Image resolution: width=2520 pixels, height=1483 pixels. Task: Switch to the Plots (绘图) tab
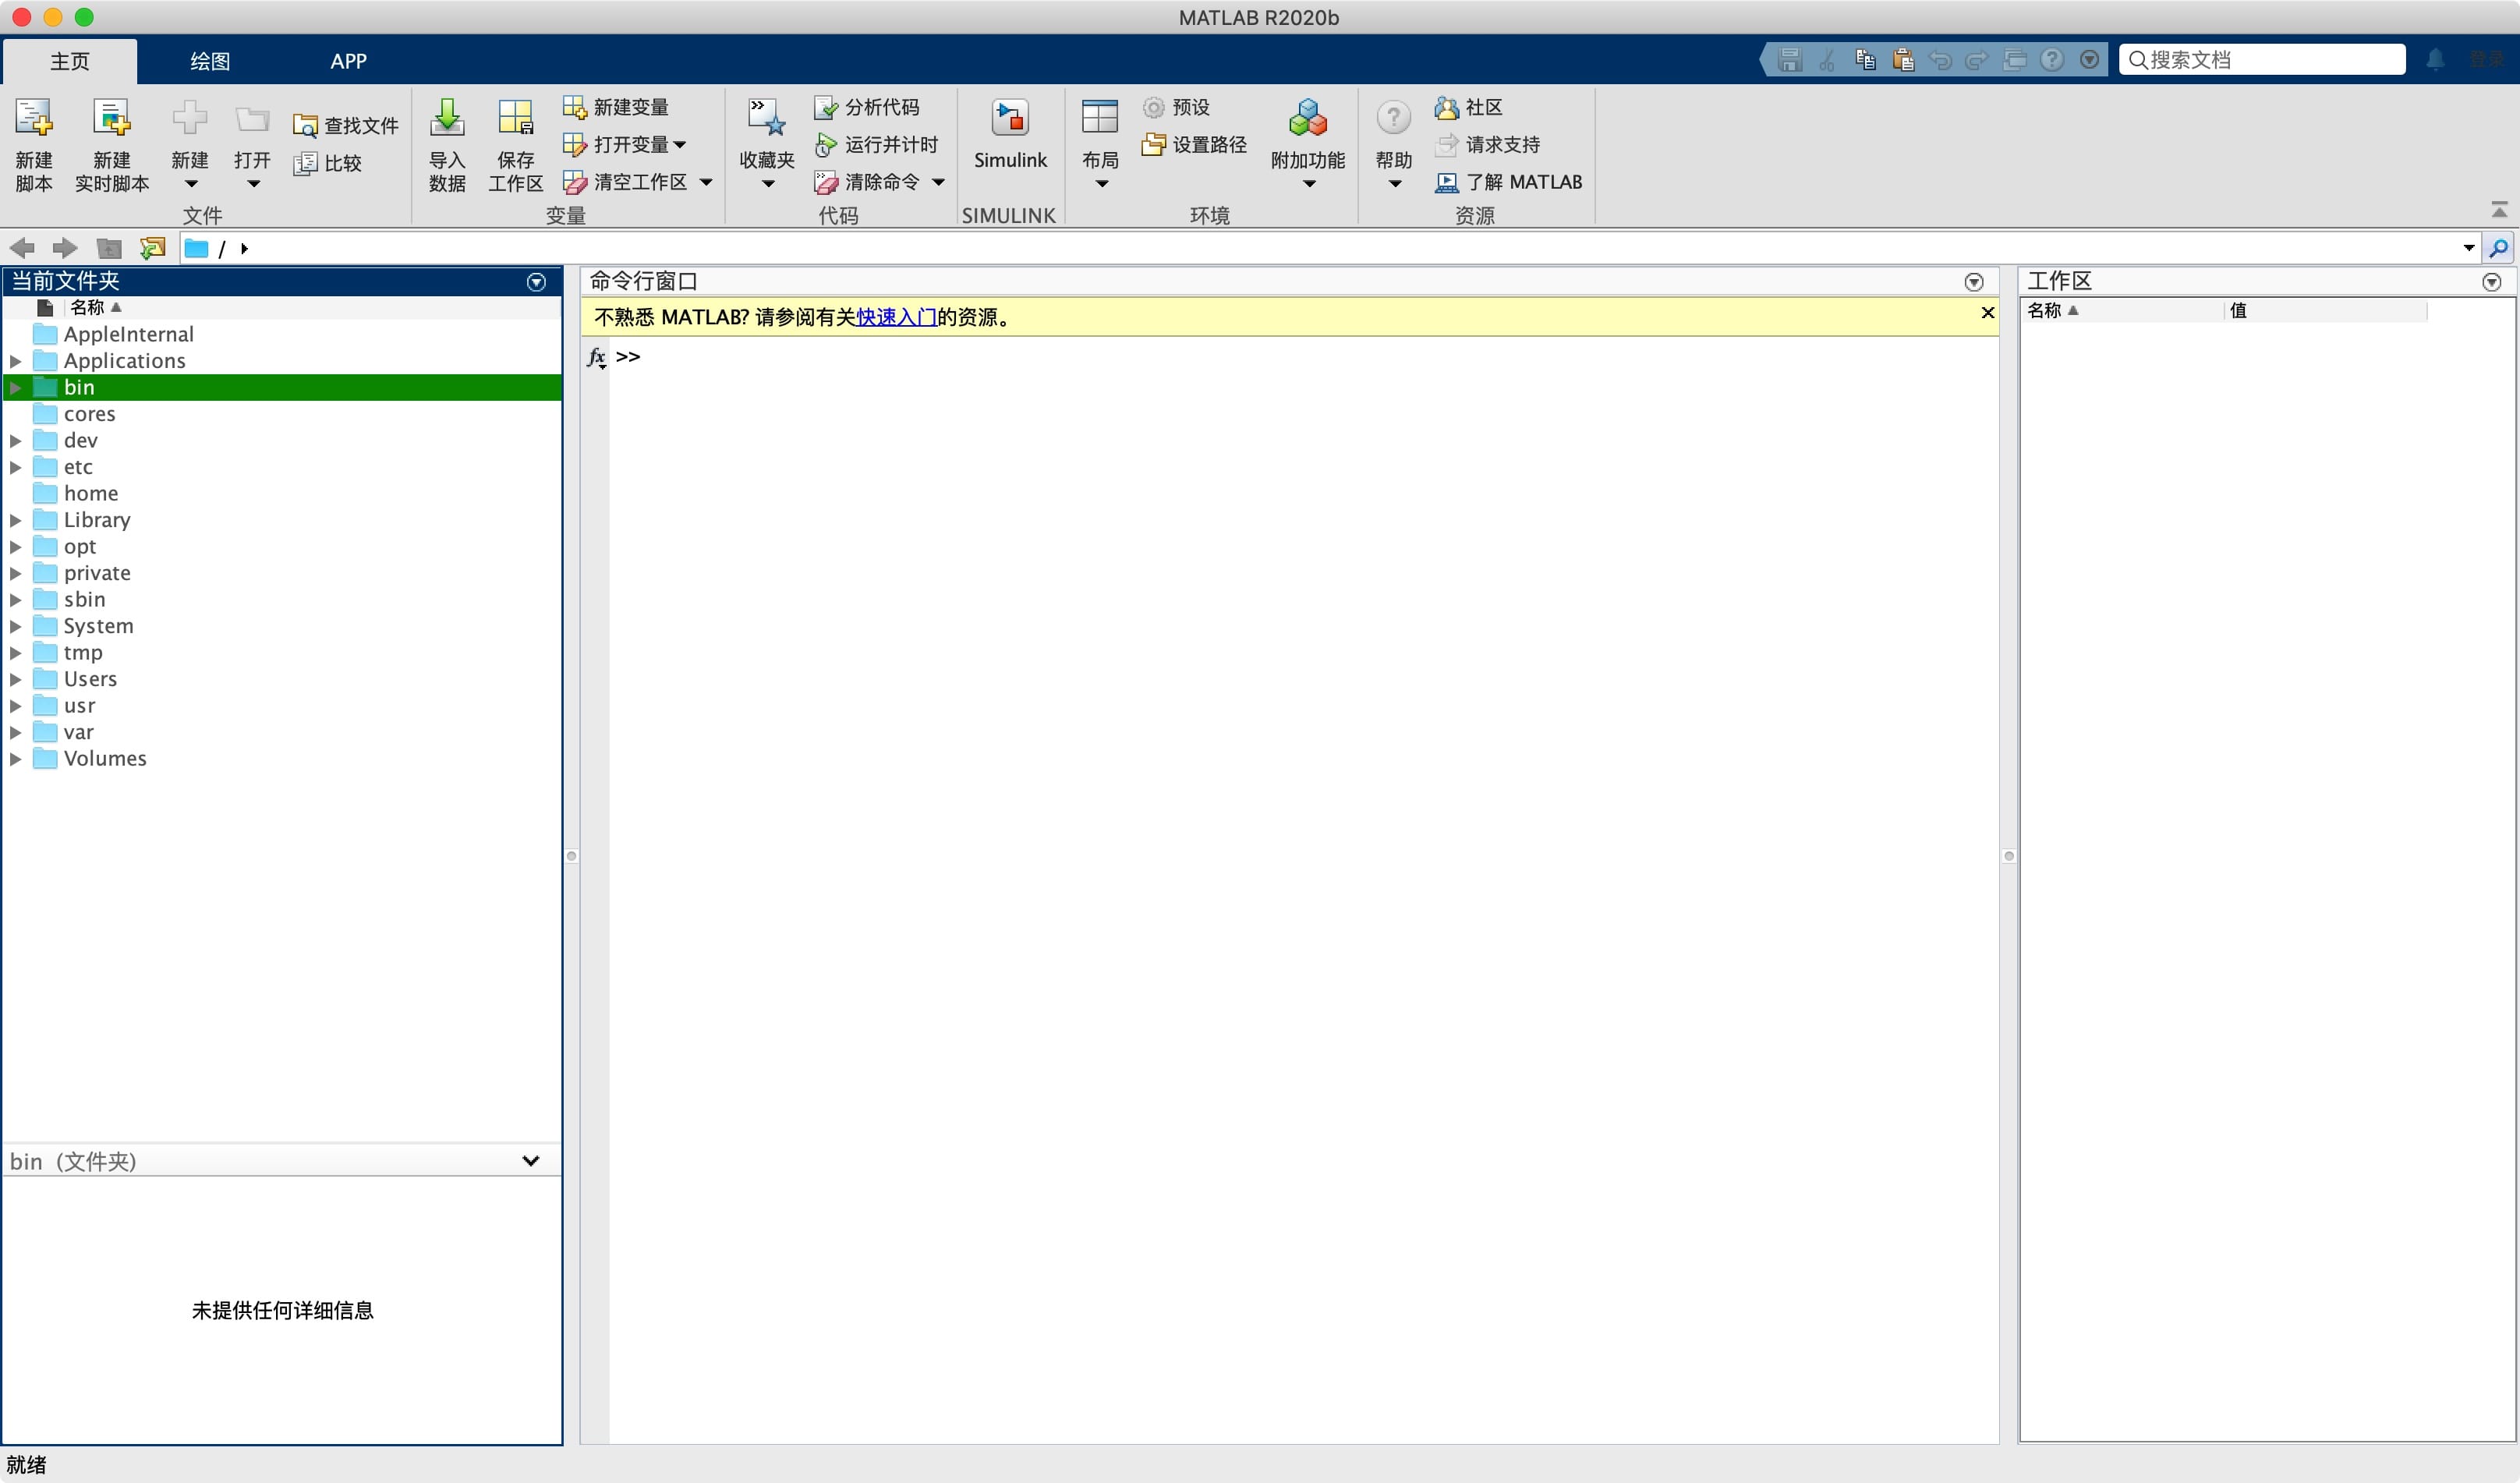[210, 61]
